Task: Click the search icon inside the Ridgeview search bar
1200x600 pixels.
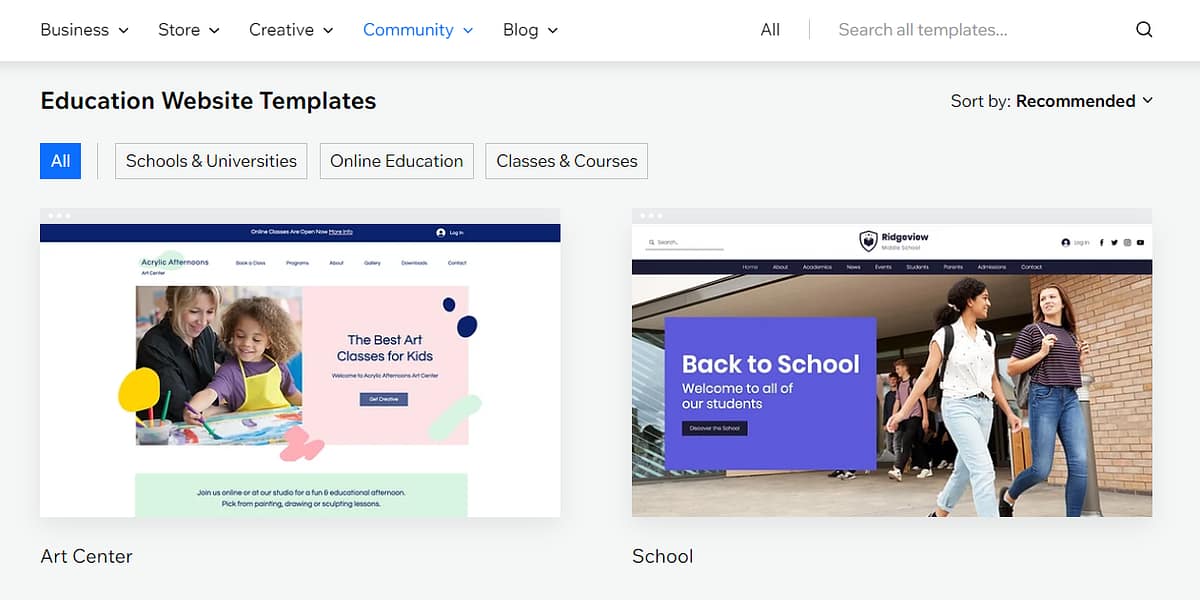Action: tap(651, 241)
